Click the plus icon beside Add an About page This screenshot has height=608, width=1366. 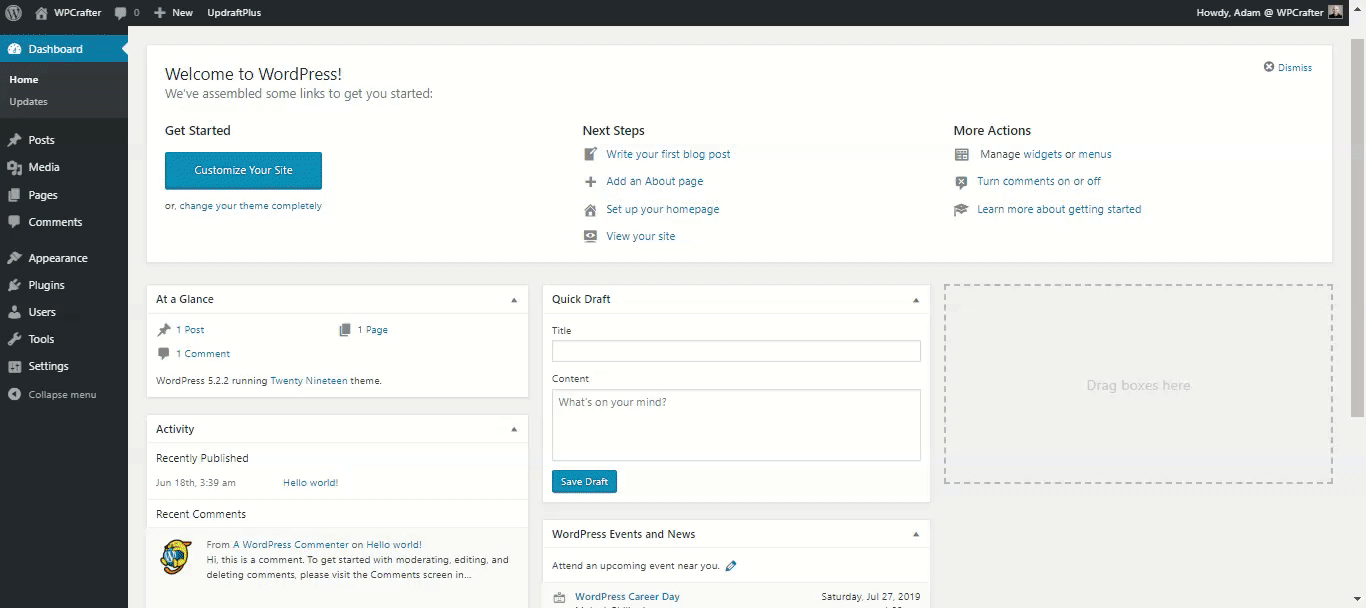pyautogui.click(x=590, y=182)
